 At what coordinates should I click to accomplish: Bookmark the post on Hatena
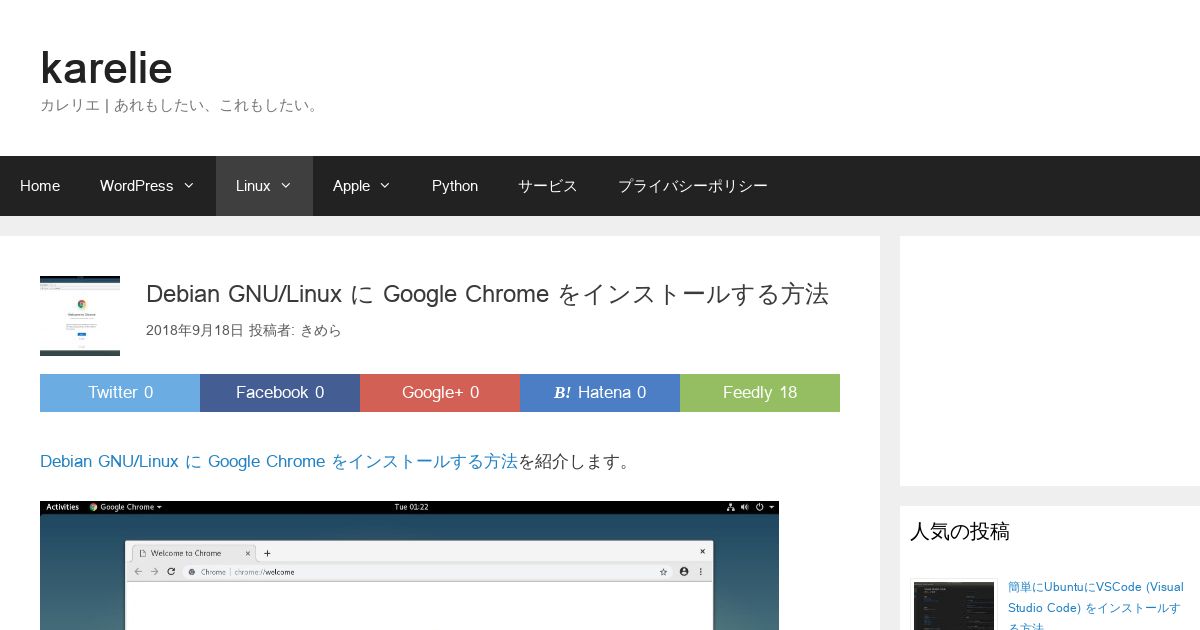[600, 393]
